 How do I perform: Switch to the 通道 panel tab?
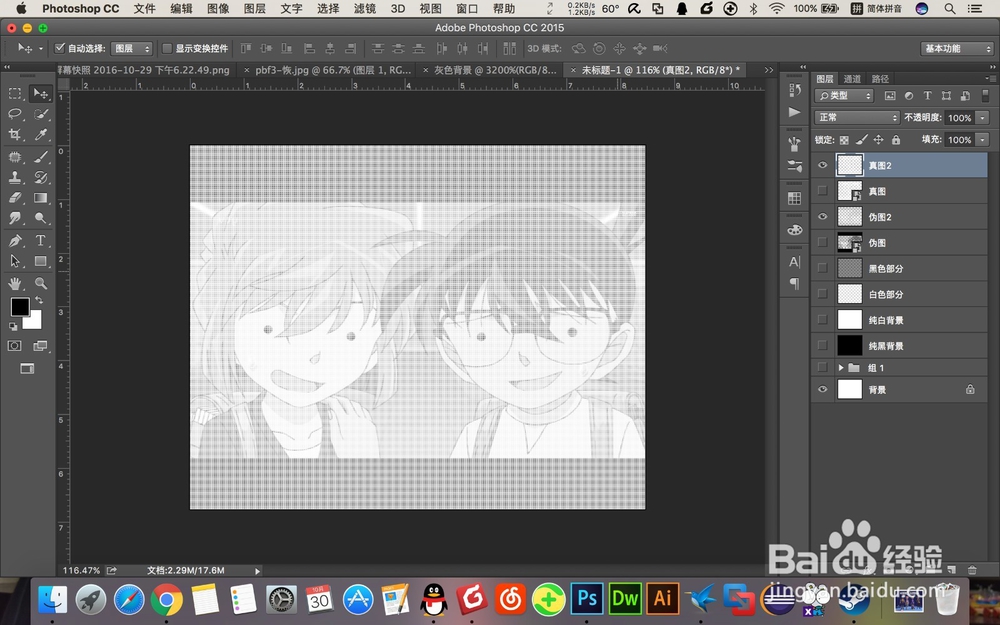852,78
